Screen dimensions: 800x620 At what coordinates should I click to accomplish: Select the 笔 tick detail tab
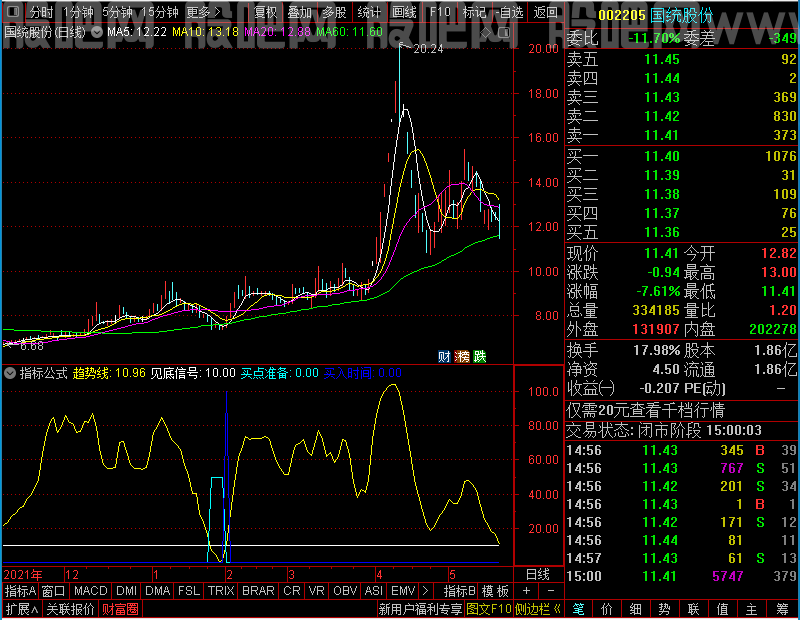pyautogui.click(x=578, y=609)
